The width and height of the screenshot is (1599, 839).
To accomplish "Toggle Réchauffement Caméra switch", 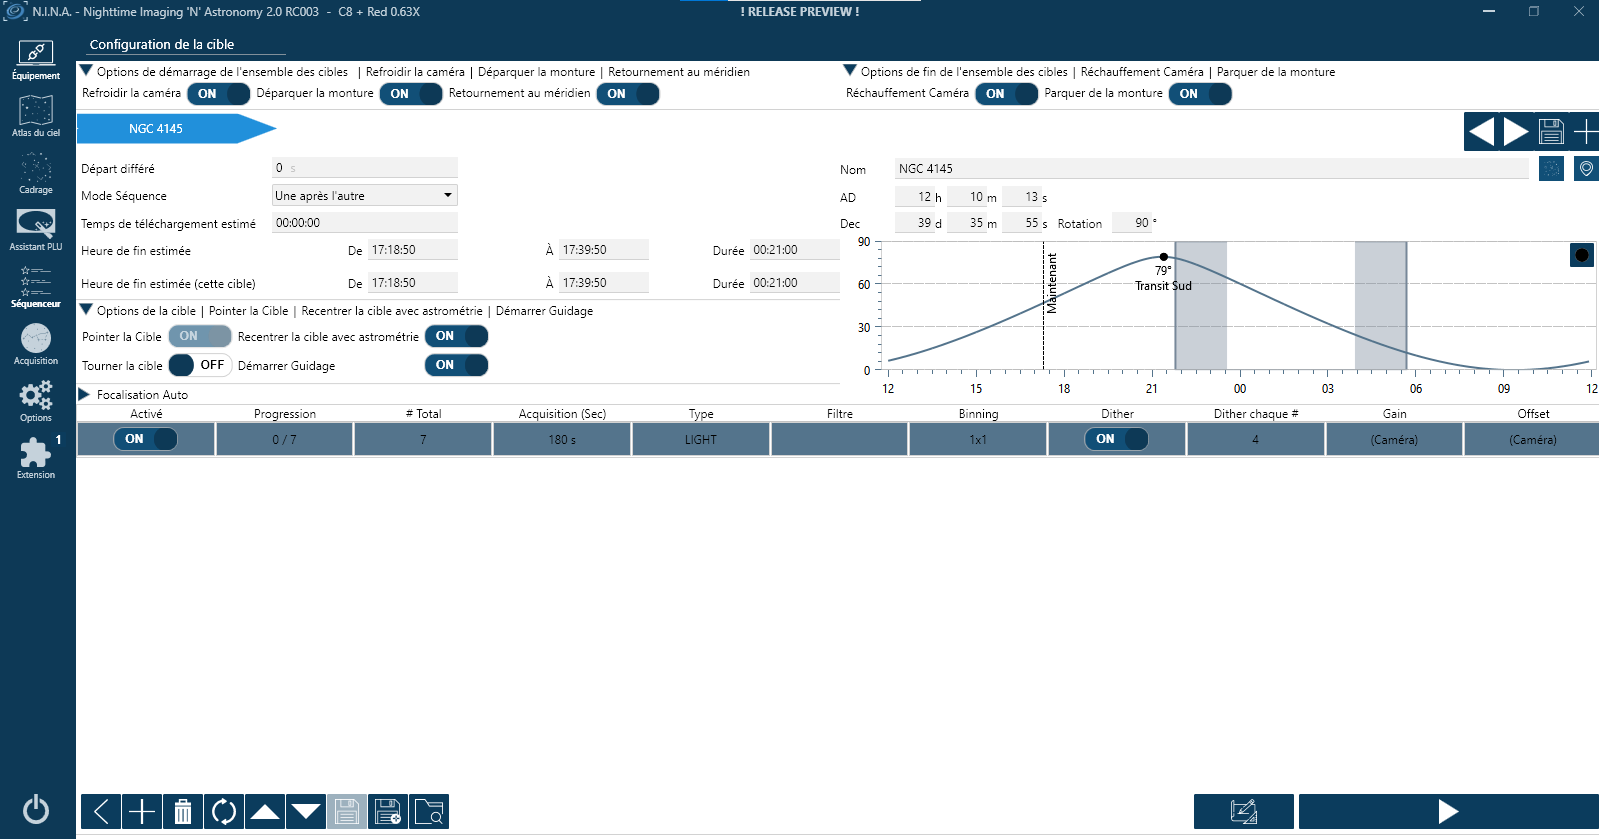I will pos(1007,94).
